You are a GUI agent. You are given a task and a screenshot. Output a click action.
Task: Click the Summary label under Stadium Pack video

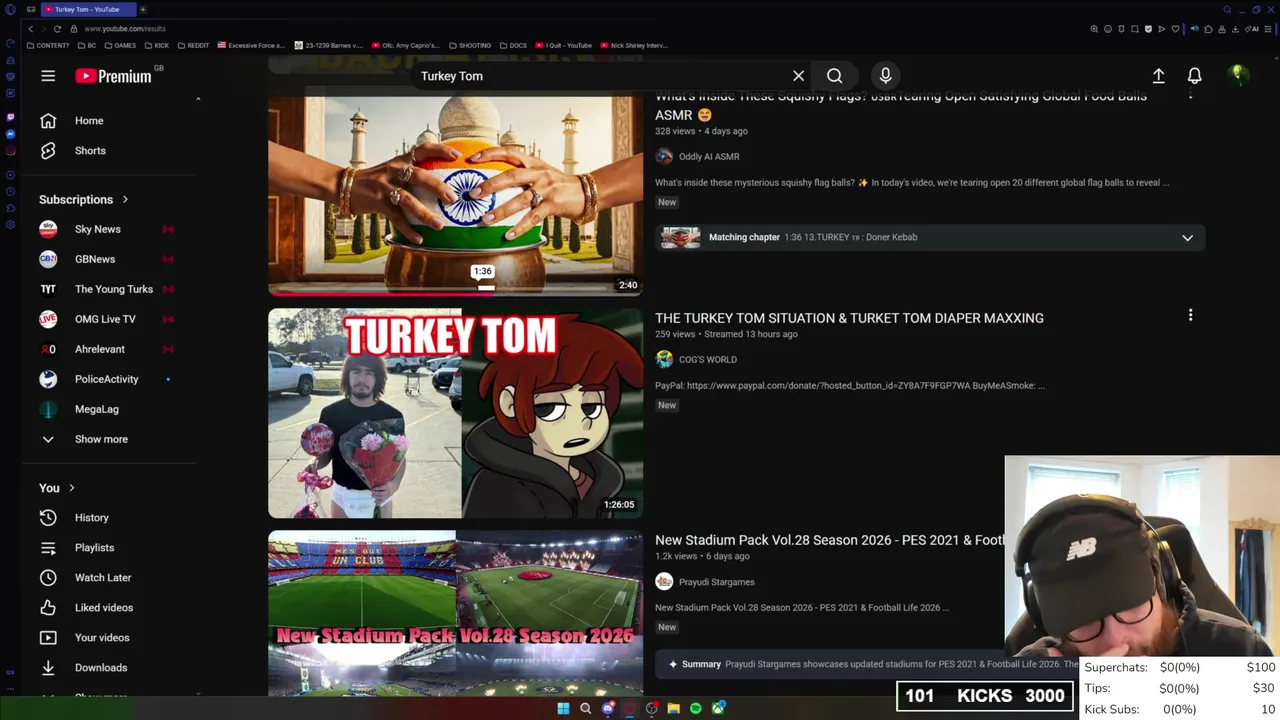(x=701, y=664)
